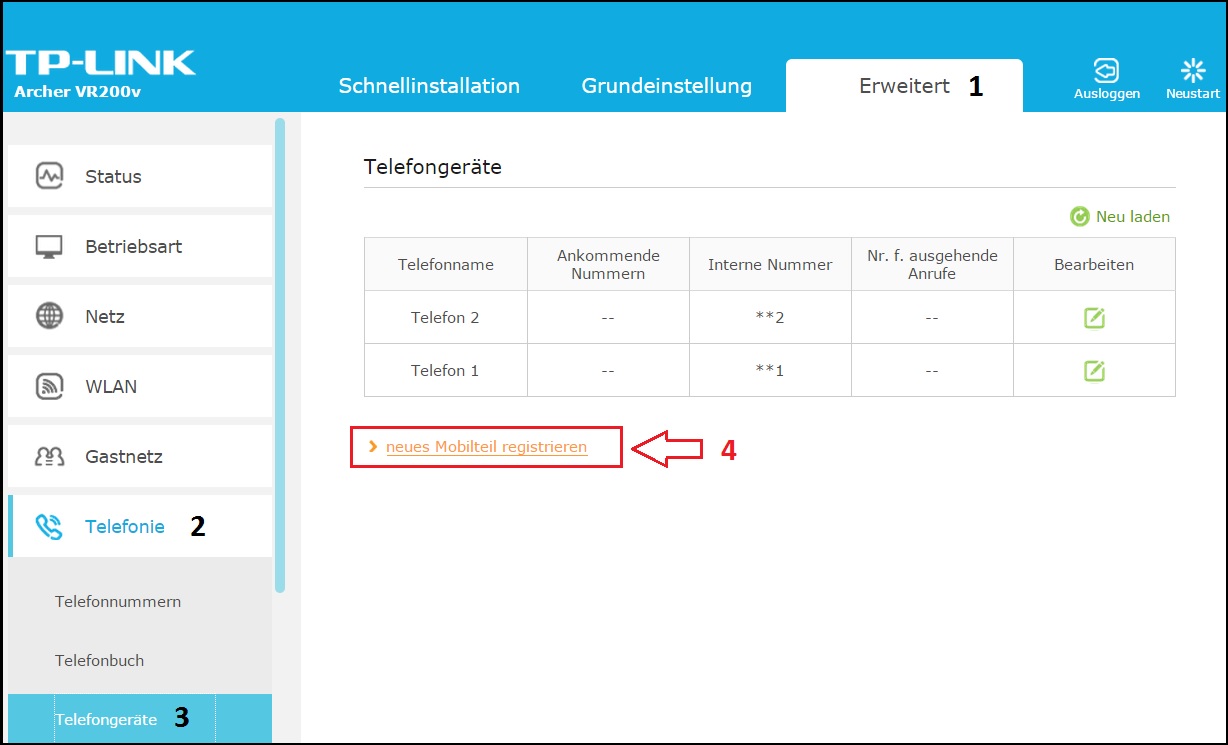This screenshot has height=745, width=1228.
Task: Open Betriebsart via its monitor icon
Action: (x=47, y=246)
